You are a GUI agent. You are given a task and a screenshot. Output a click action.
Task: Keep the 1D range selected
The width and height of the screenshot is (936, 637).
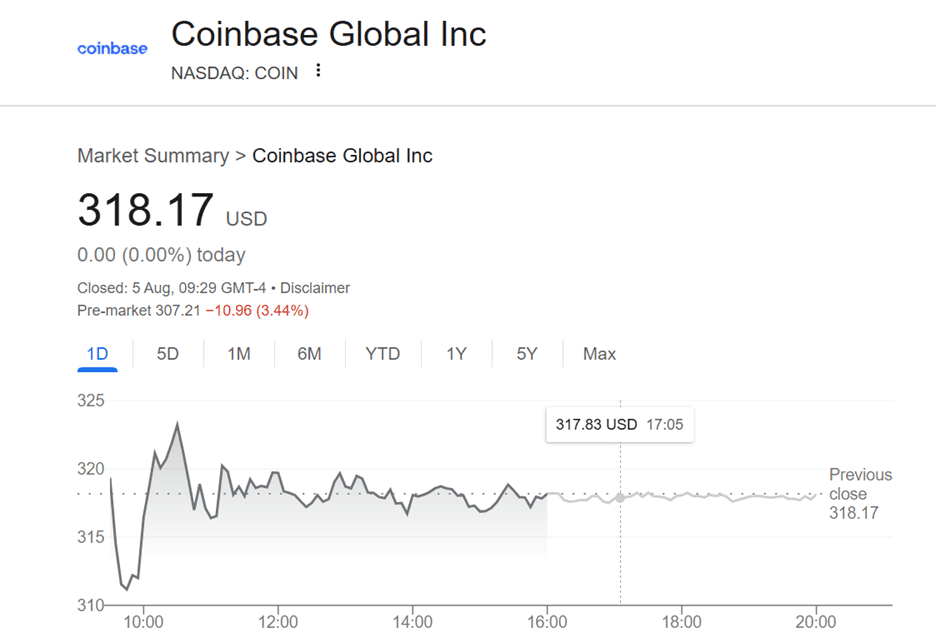click(x=97, y=353)
